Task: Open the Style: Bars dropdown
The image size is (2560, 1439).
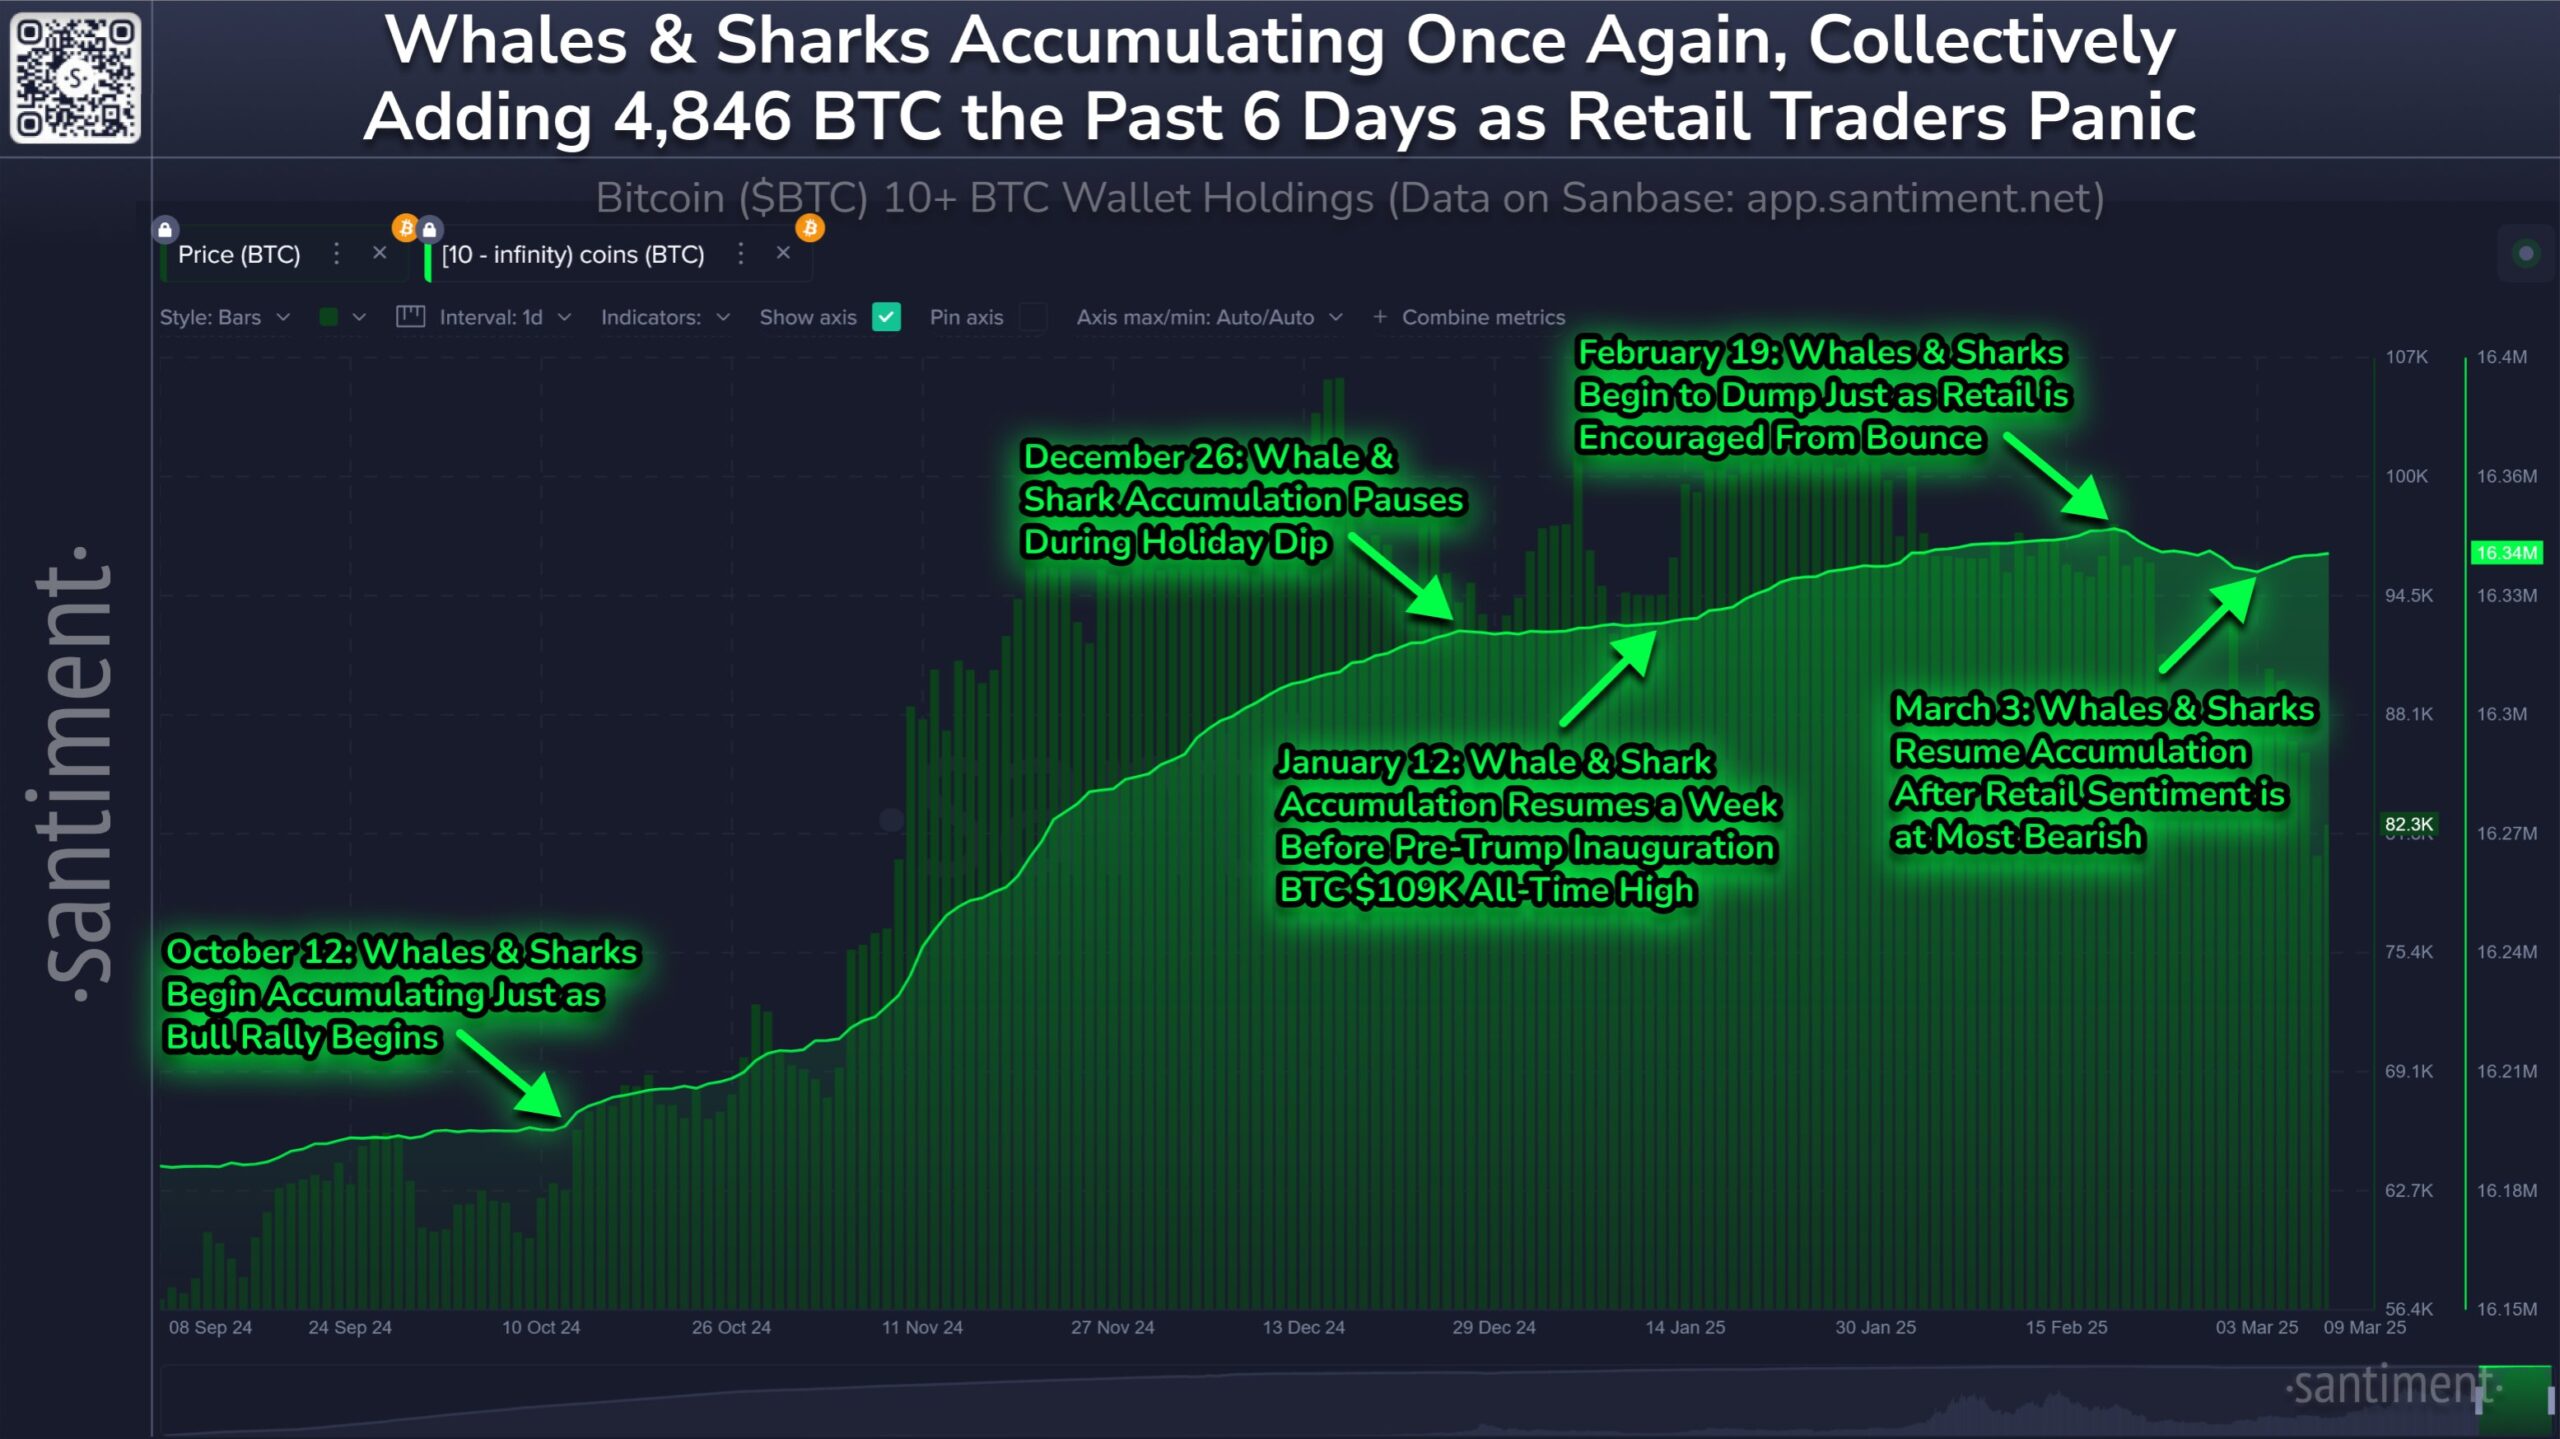Action: (x=224, y=317)
